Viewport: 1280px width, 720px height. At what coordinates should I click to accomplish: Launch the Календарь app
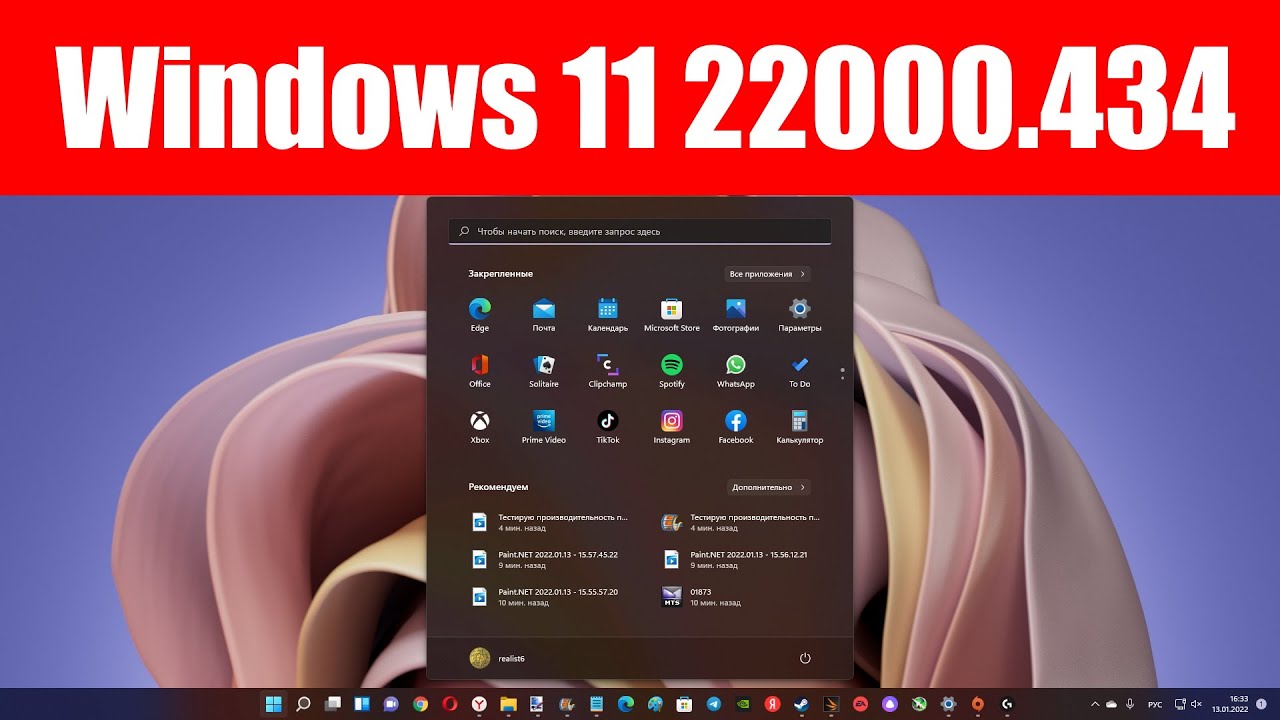pos(608,314)
